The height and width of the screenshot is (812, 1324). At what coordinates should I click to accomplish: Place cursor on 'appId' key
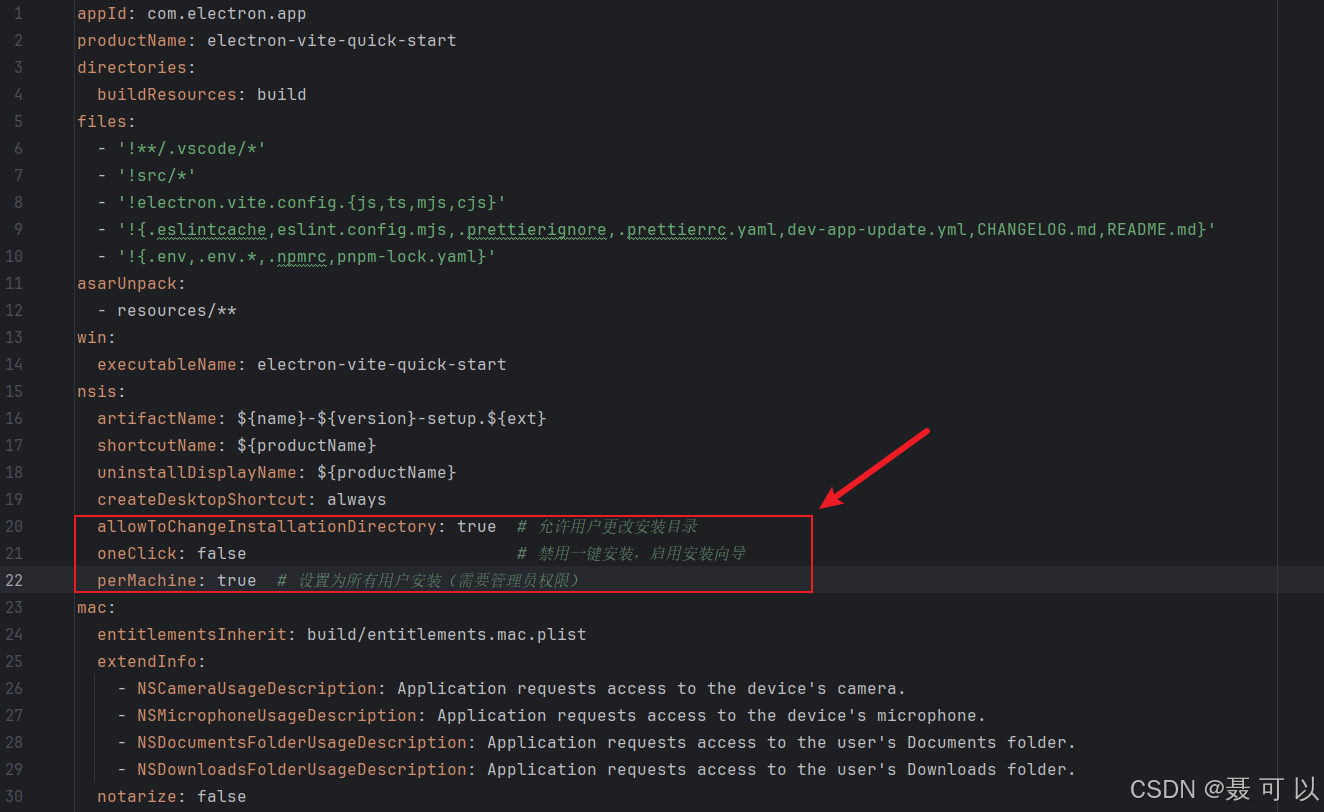(x=102, y=14)
